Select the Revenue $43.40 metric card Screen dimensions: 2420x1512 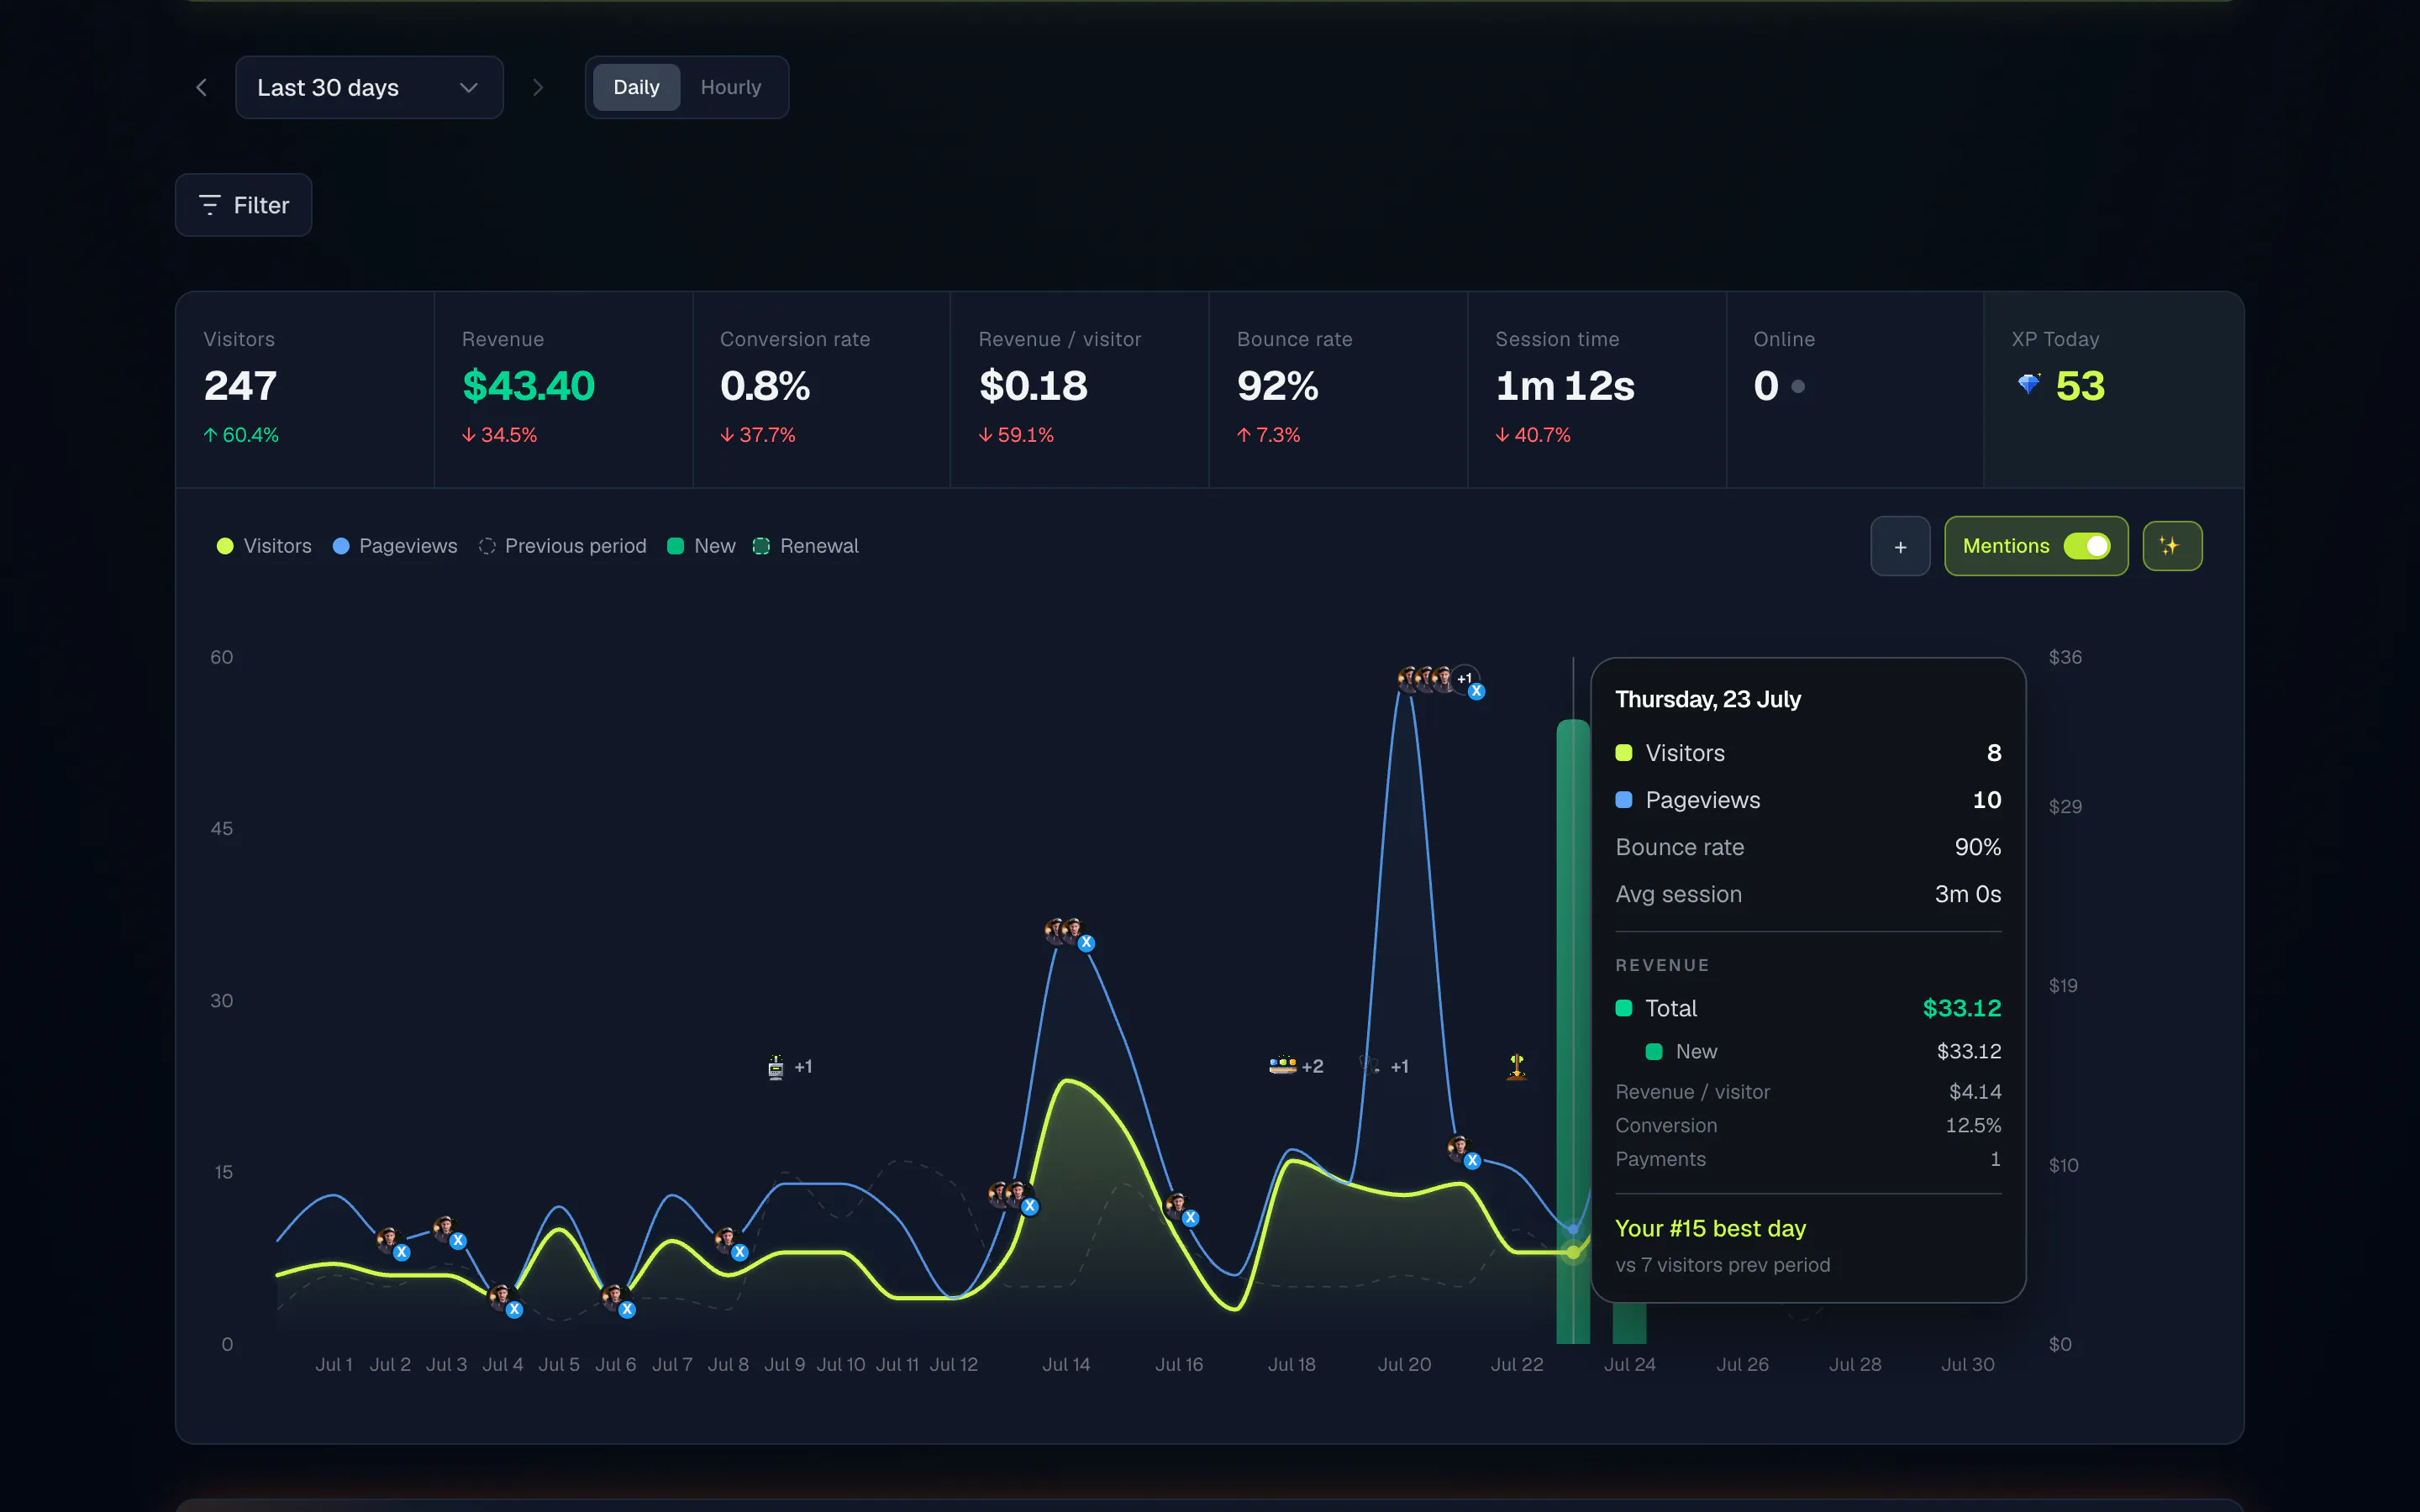pyautogui.click(x=563, y=390)
